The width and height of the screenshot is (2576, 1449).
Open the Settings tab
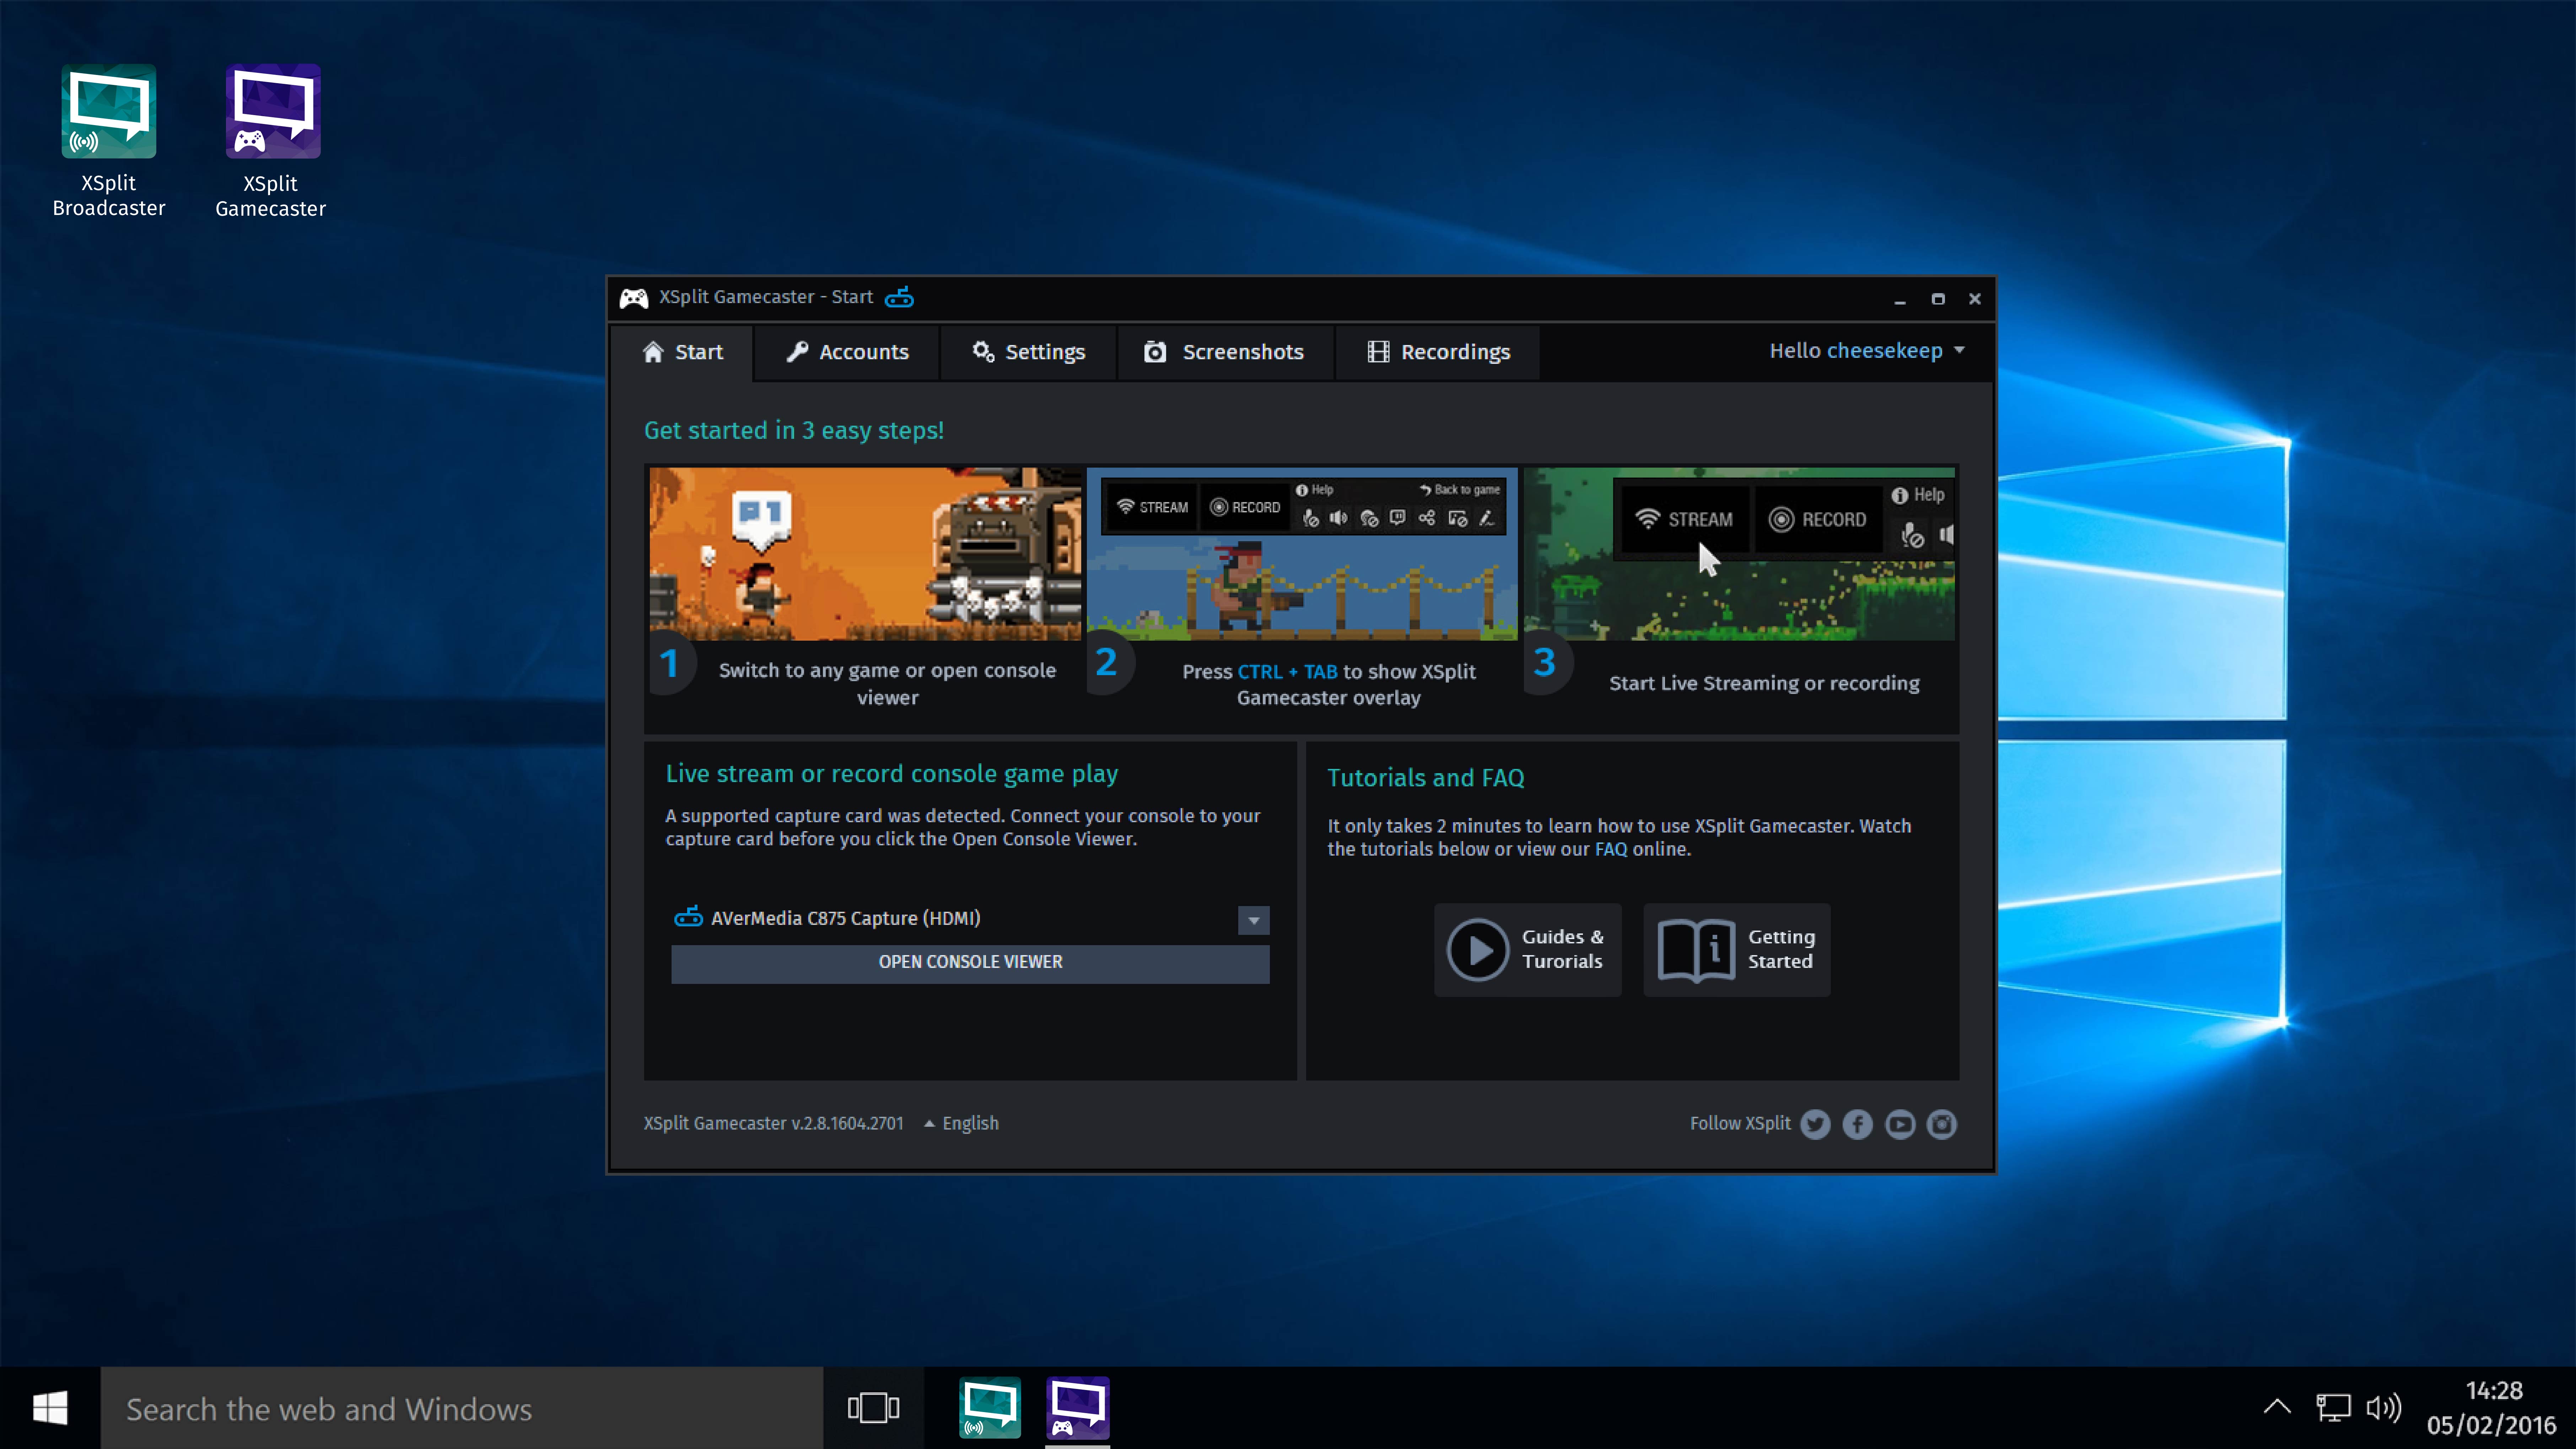pyautogui.click(x=1029, y=352)
